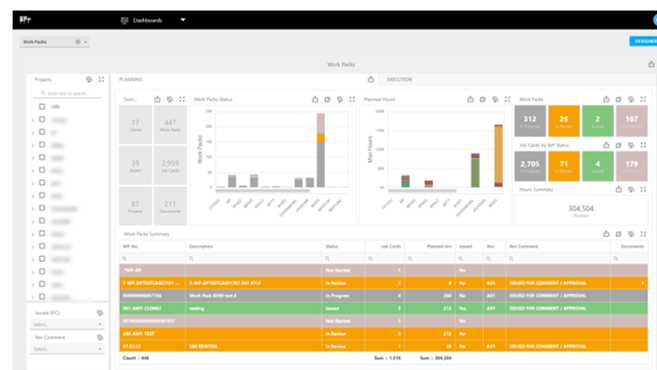Select the 2,705 In Progress job cards tile

[530, 166]
